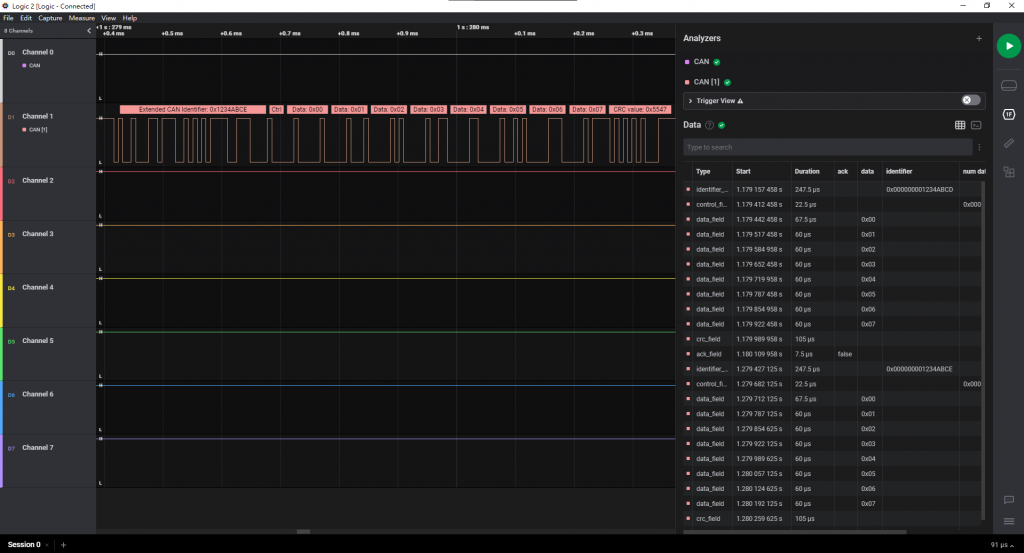
Task: Click the CAN analyzer green status check
Action: [x=716, y=62]
